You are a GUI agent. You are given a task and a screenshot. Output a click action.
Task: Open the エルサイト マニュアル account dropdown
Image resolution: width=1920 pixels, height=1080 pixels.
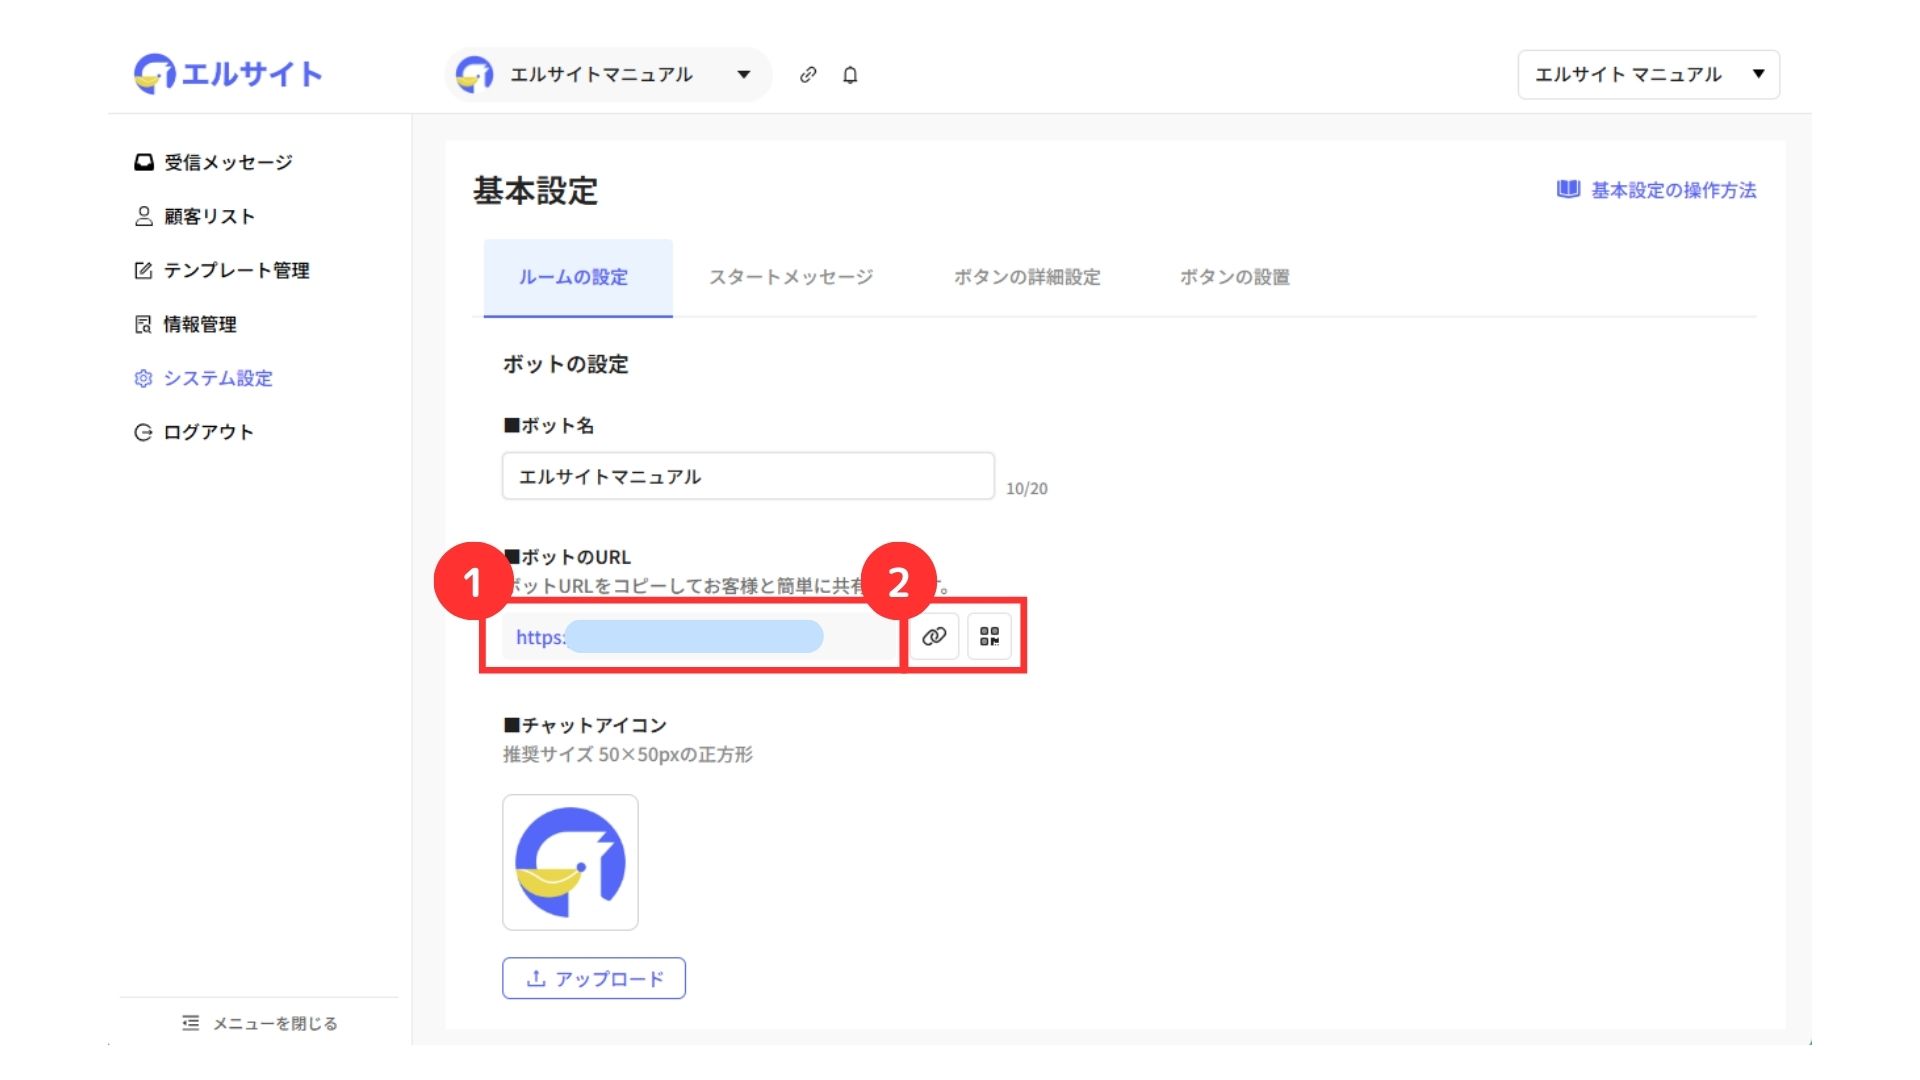pyautogui.click(x=1647, y=75)
